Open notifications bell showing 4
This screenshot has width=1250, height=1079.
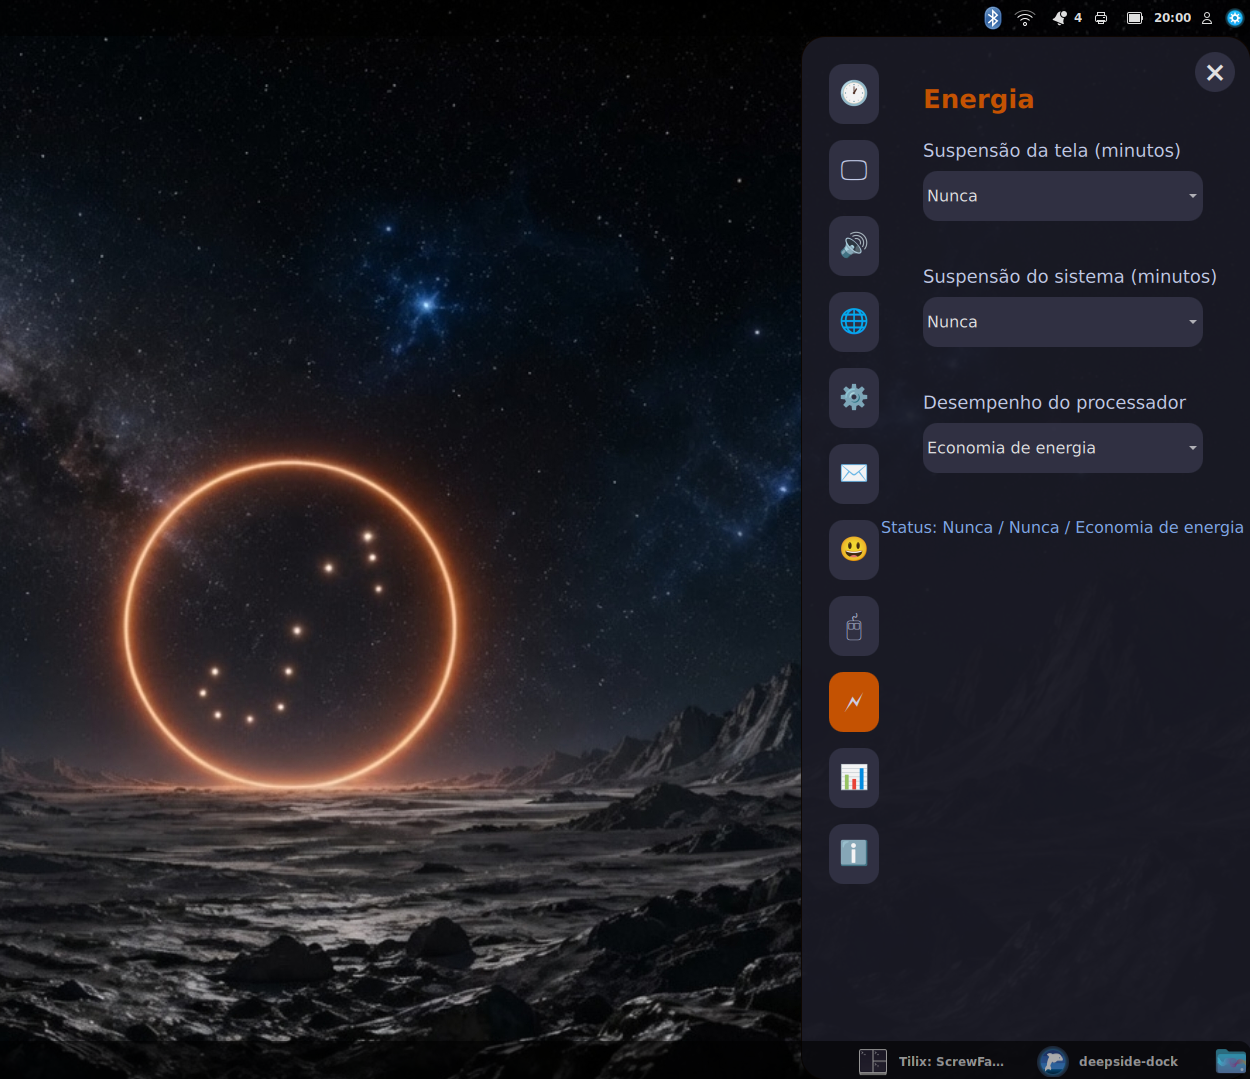(x=1067, y=18)
